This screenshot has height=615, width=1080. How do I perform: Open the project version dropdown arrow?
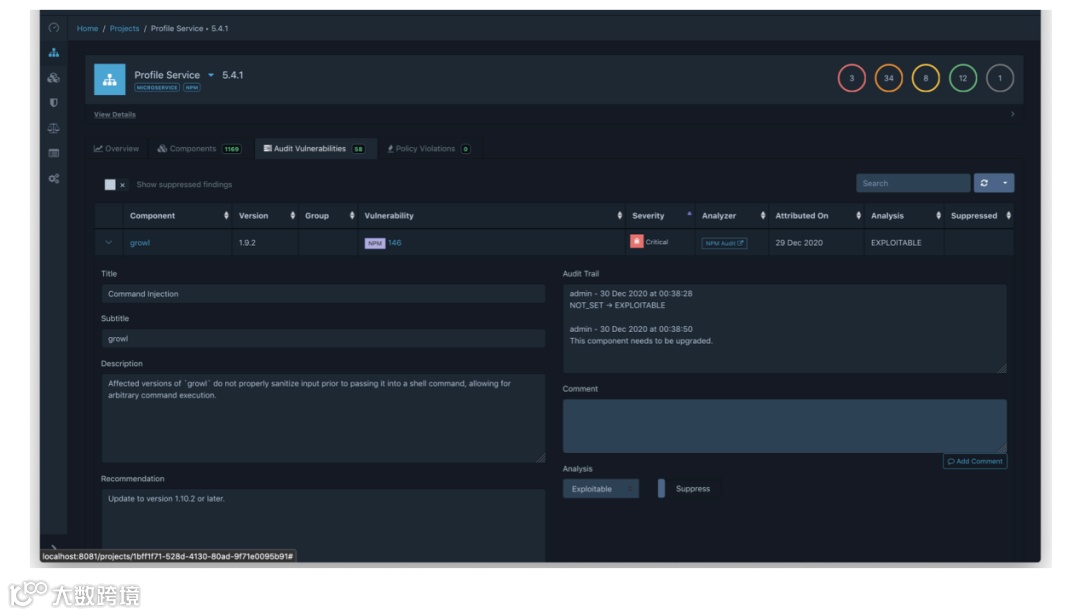(x=211, y=75)
